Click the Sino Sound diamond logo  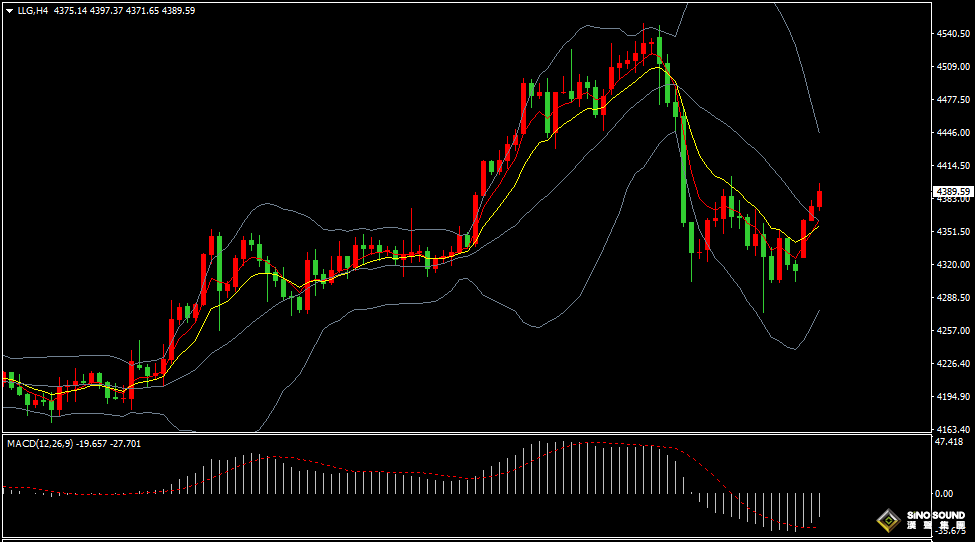[x=886, y=520]
